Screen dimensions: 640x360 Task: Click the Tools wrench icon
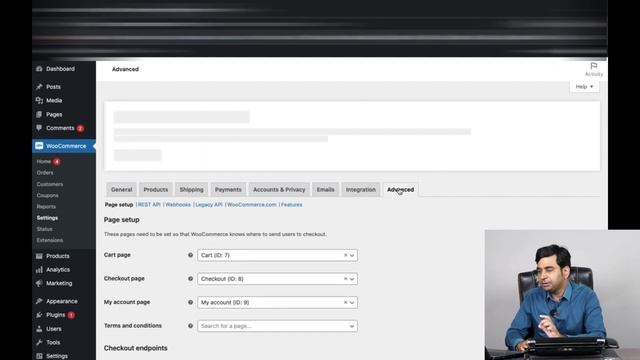(39, 342)
